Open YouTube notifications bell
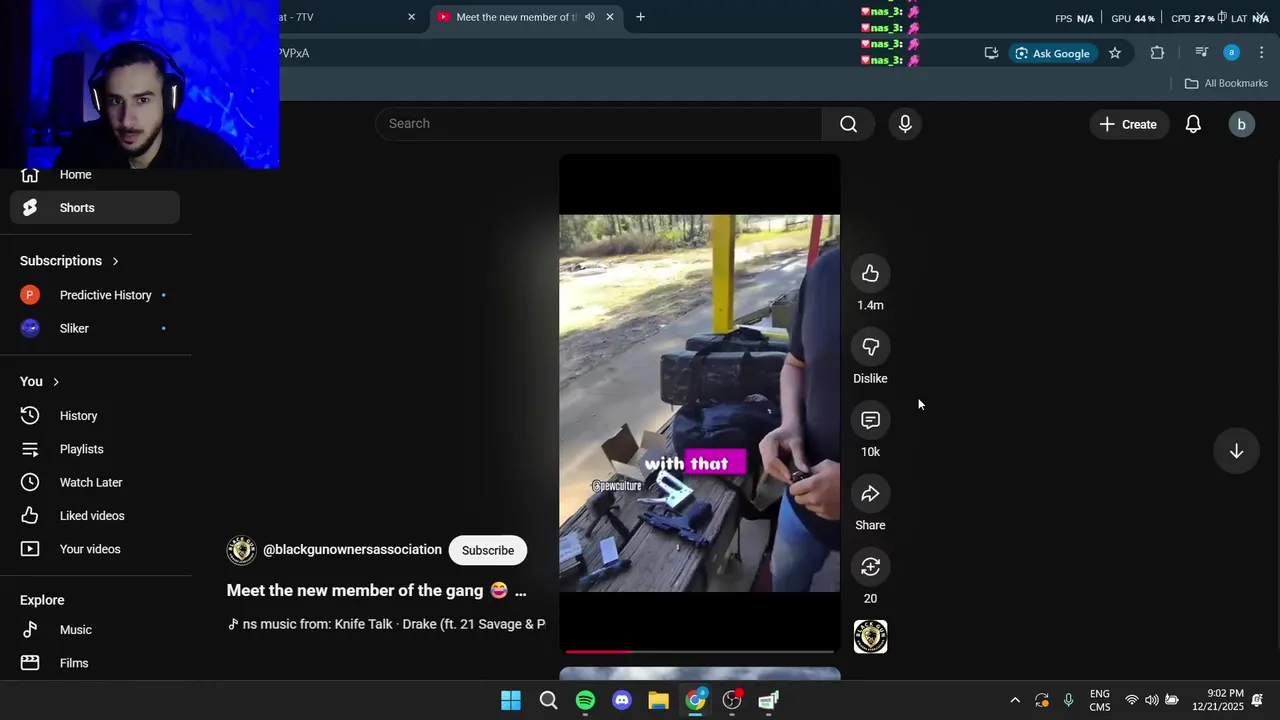This screenshot has width=1280, height=720. pos(1193,124)
